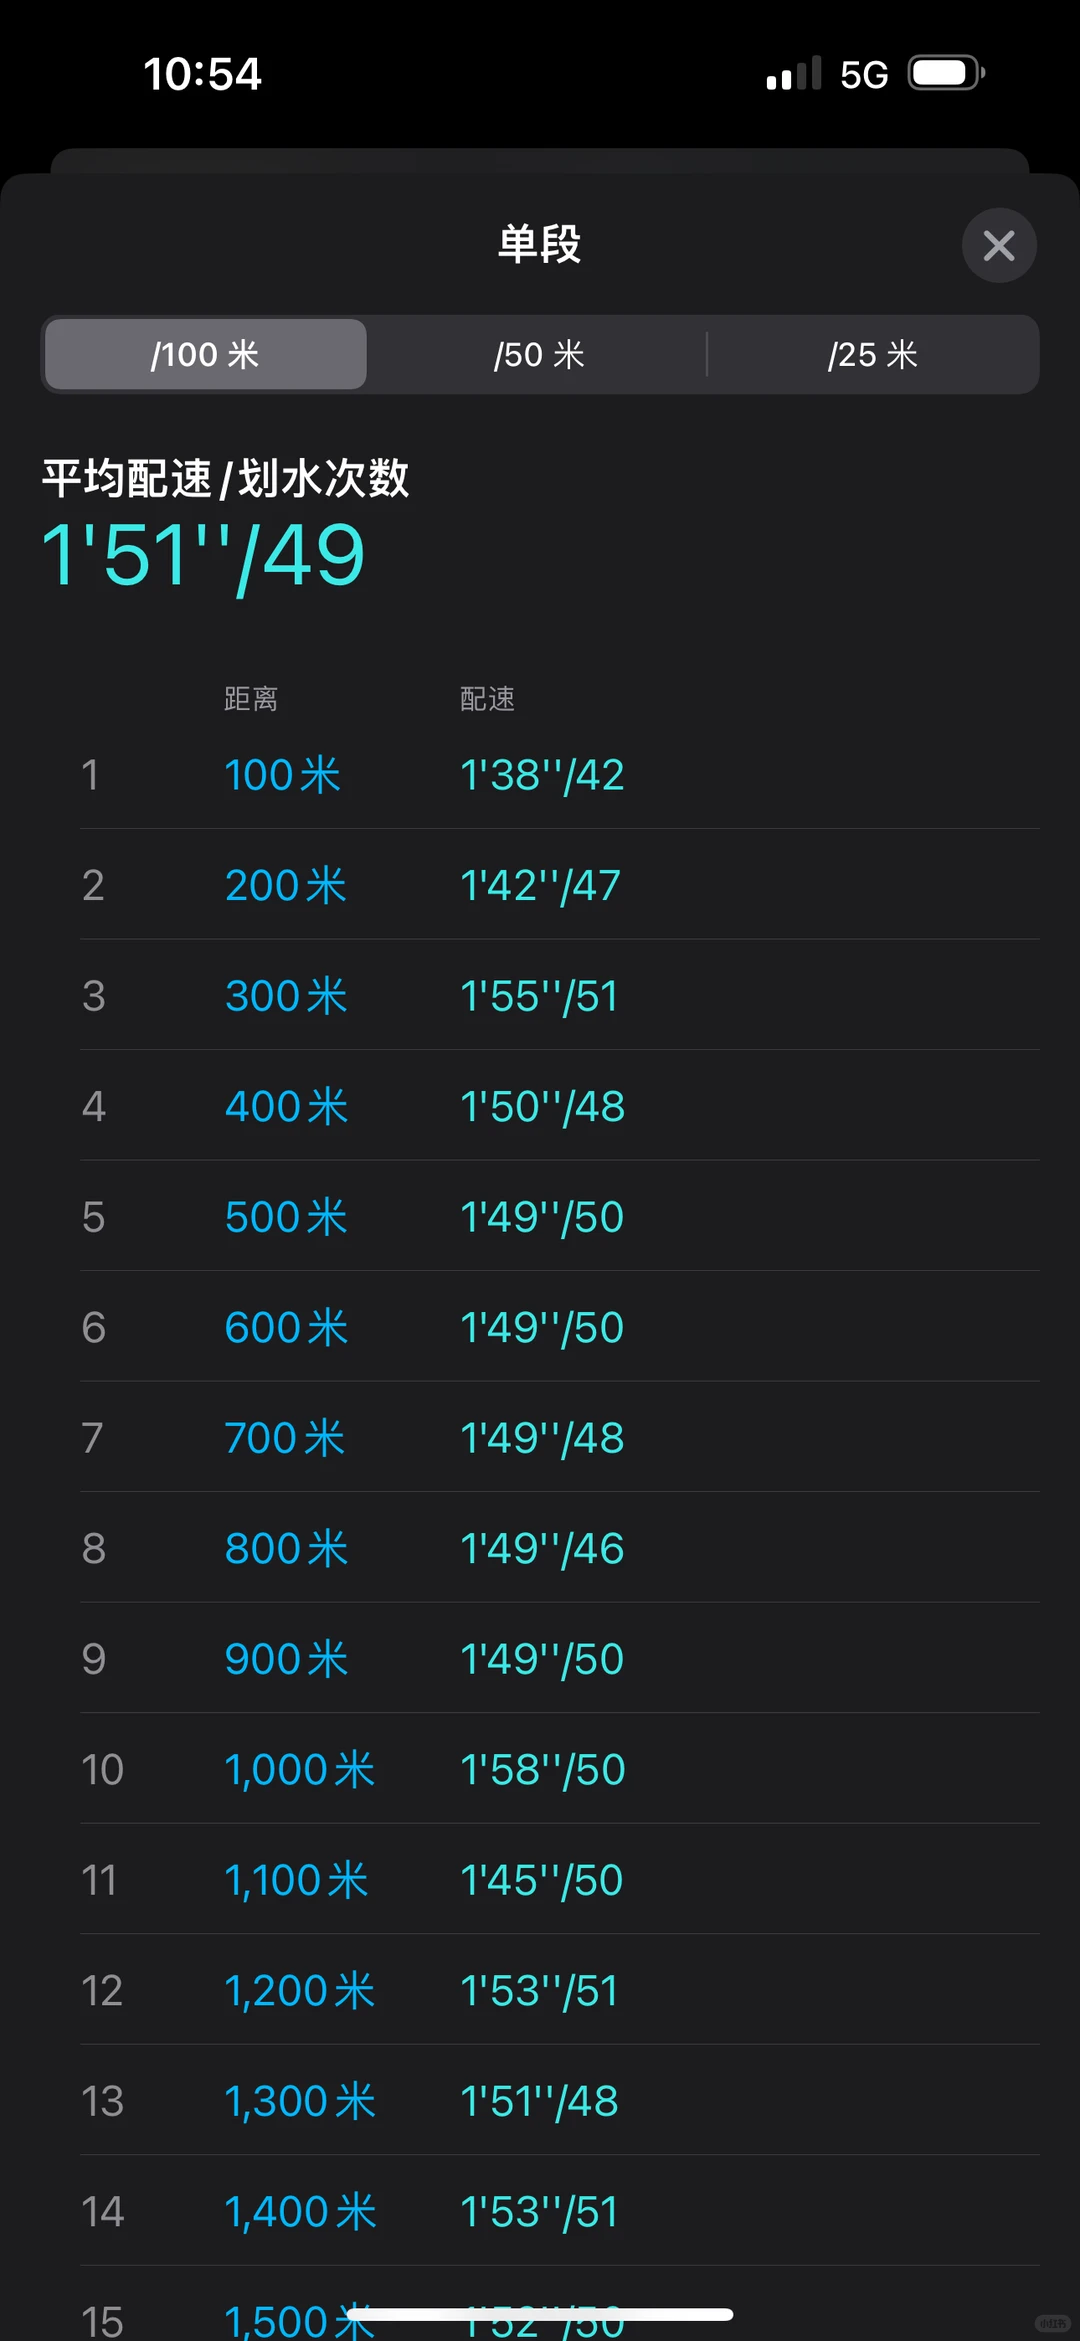Select the 100米 split row
The width and height of the screenshot is (1080, 2341).
pos(560,775)
